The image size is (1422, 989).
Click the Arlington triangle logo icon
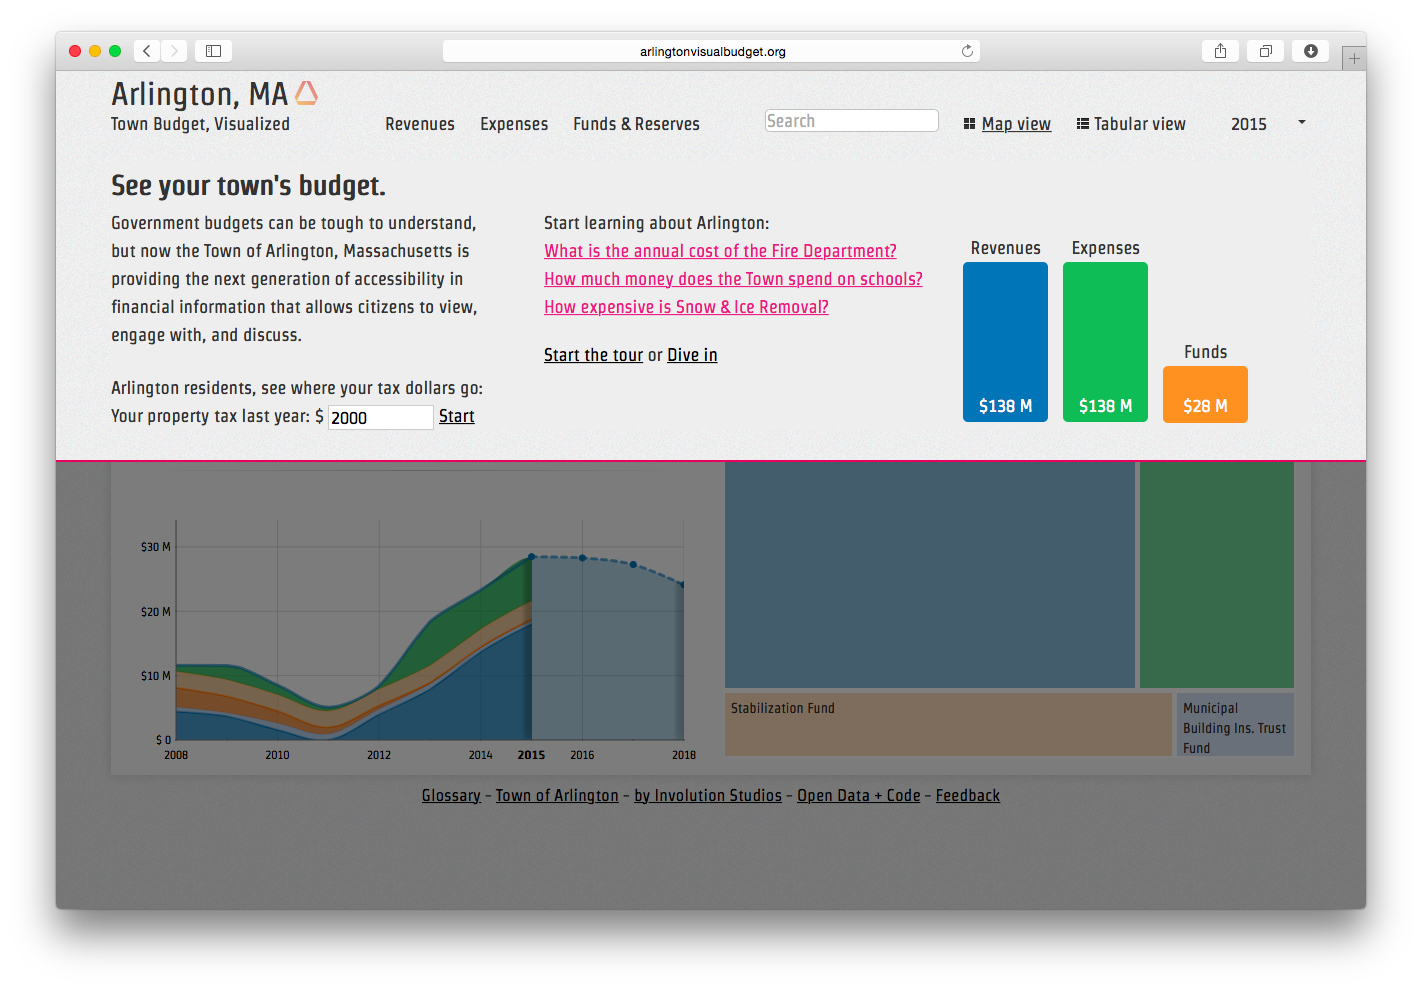306,93
